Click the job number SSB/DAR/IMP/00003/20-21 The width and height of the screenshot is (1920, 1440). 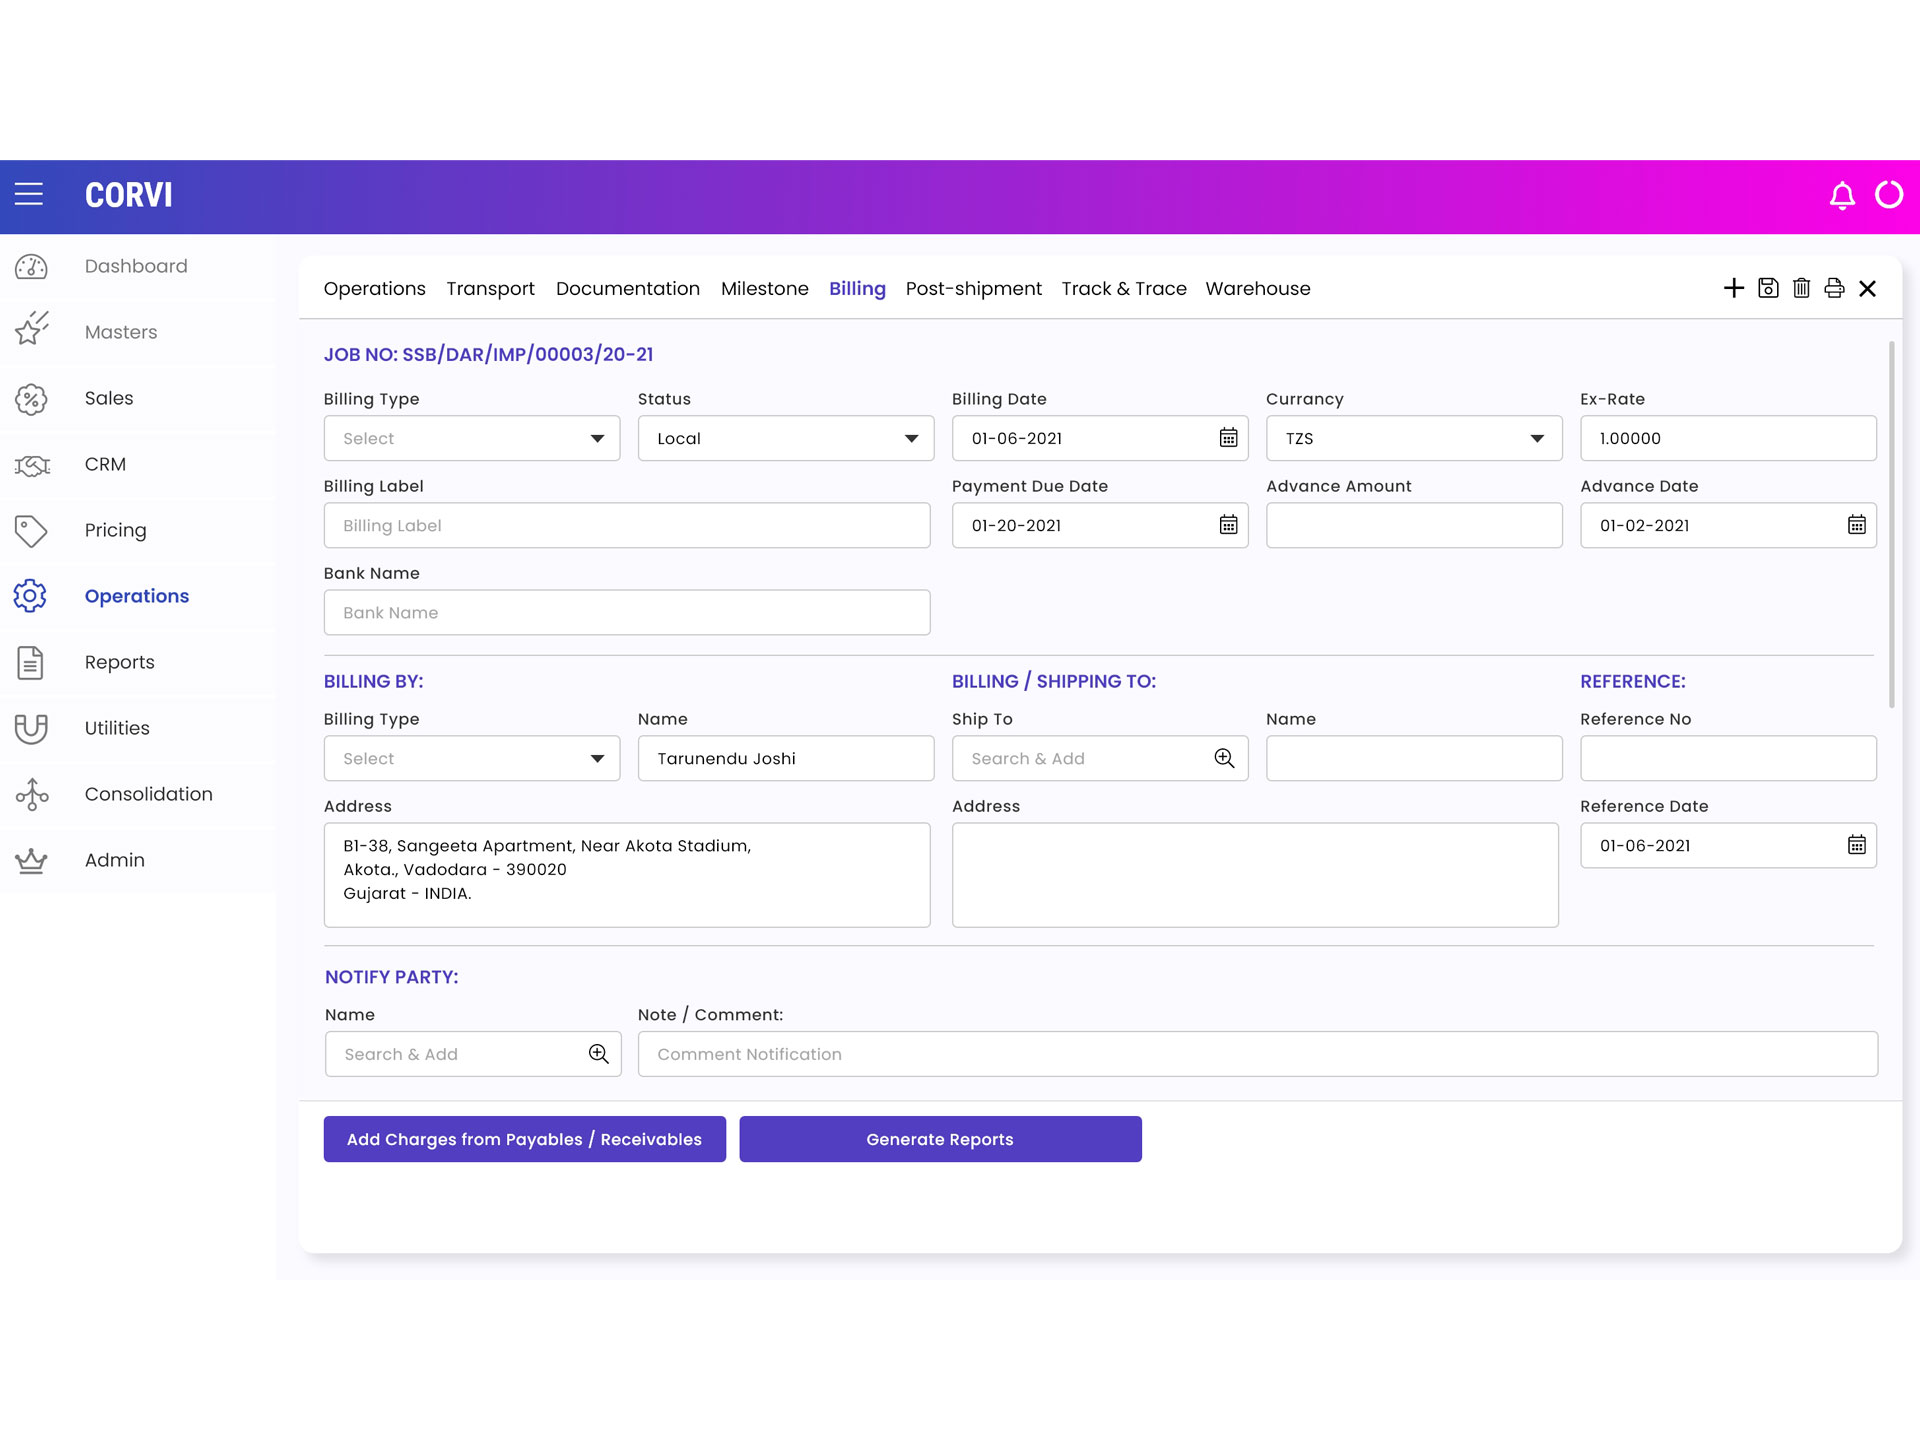(528, 354)
